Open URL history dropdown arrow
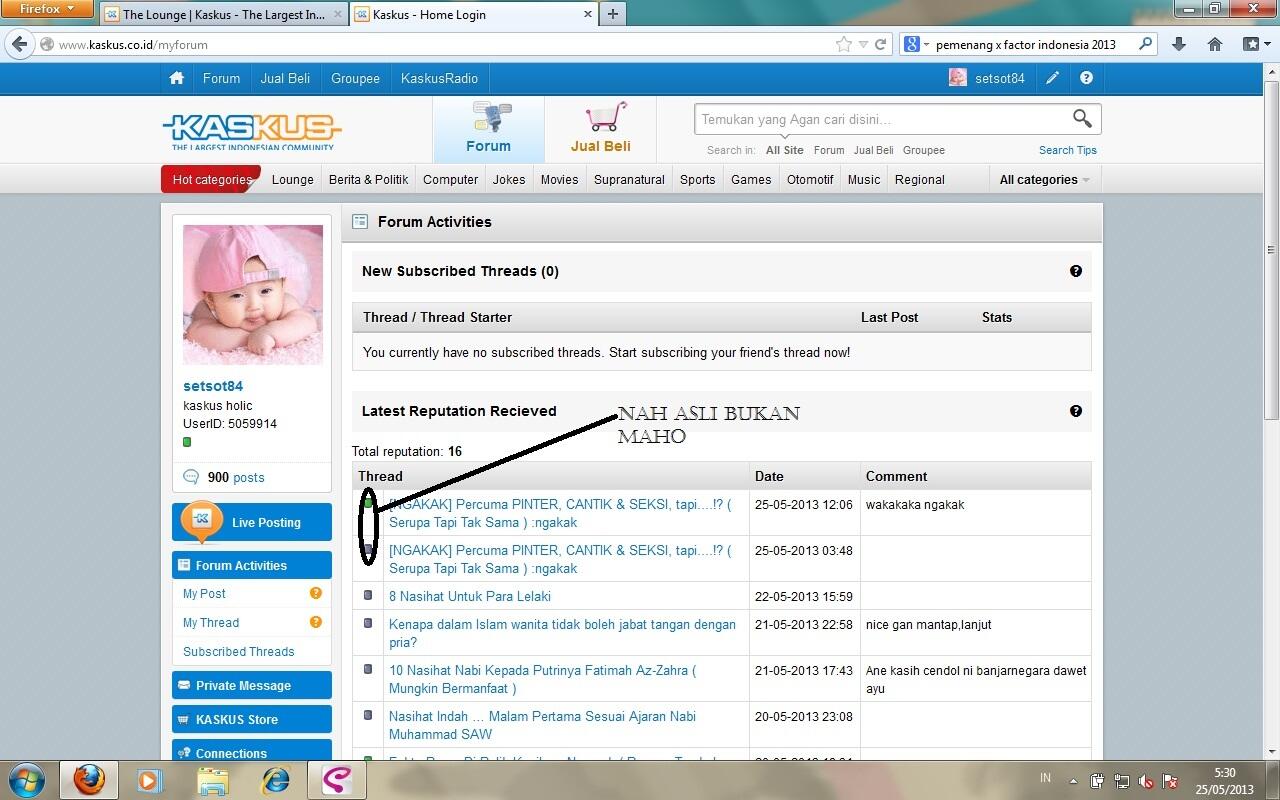This screenshot has height=800, width=1280. (863, 44)
